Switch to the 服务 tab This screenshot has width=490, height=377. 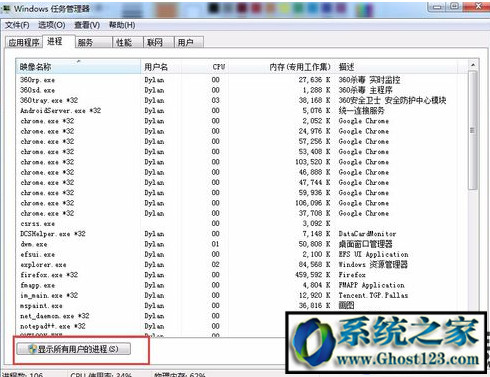93,42
